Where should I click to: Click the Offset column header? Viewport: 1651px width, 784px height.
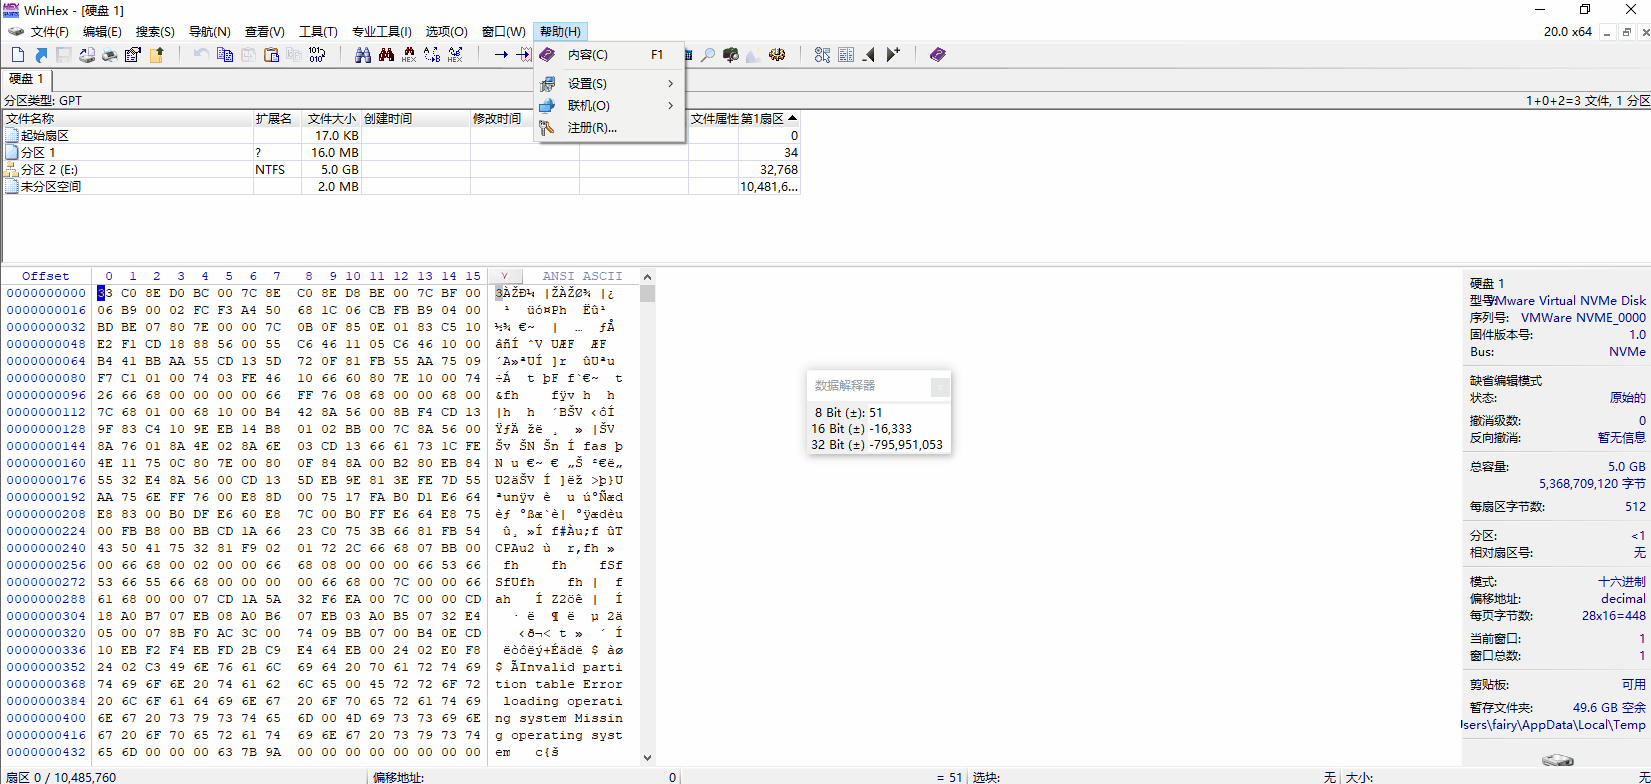point(46,276)
